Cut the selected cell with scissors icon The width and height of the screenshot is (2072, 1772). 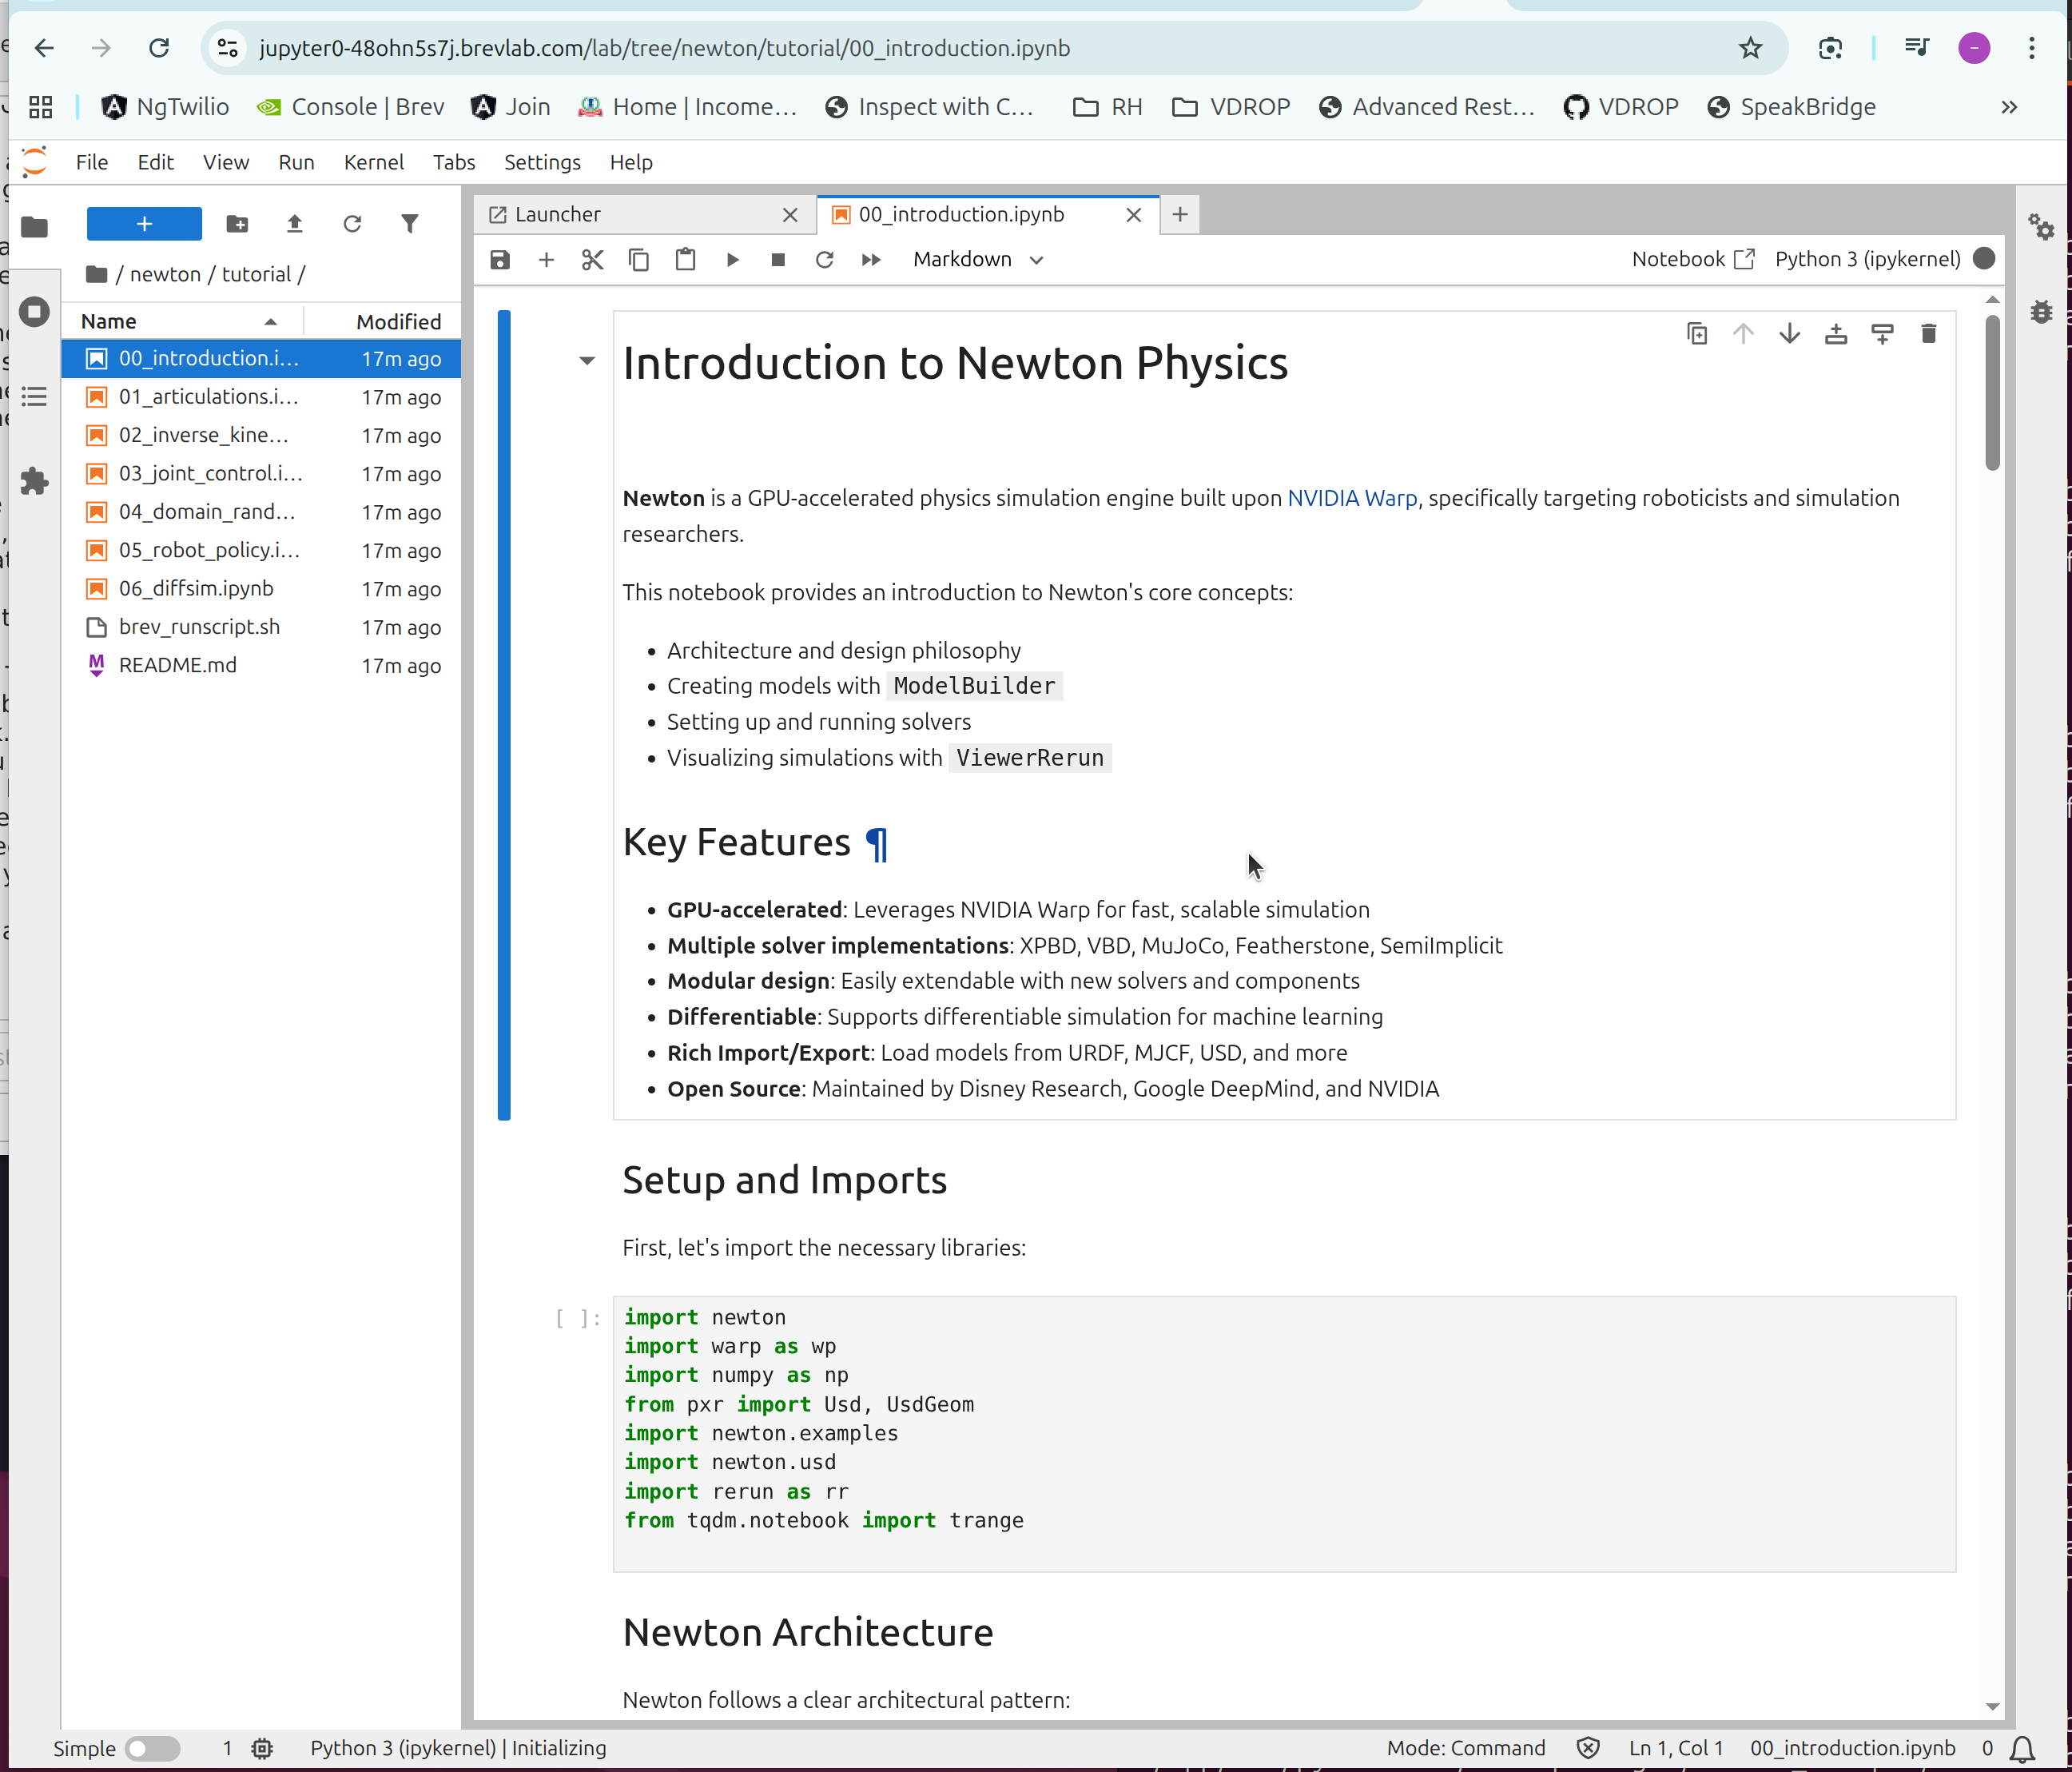pos(592,259)
